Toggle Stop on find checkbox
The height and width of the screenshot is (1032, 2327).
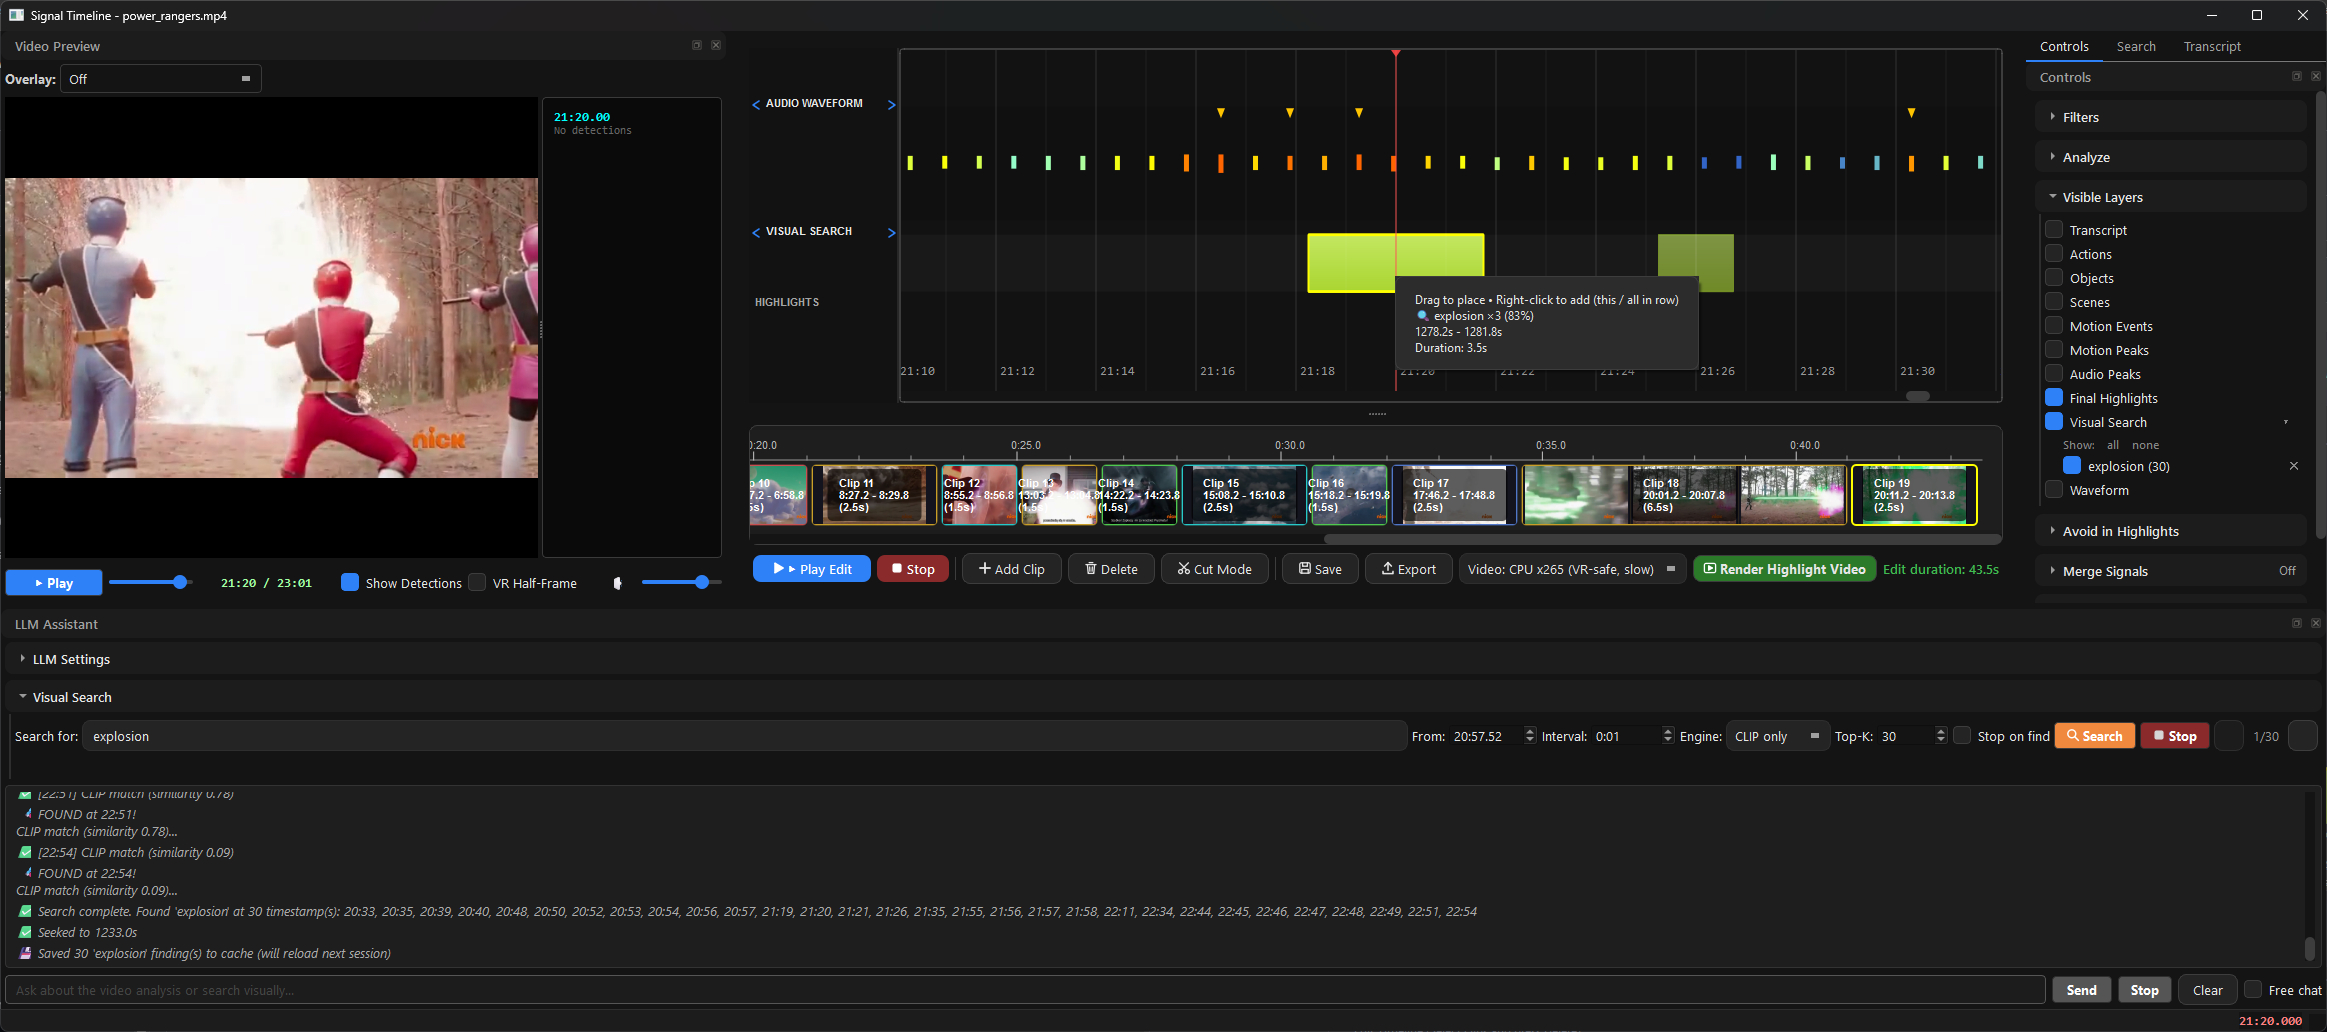(1962, 735)
